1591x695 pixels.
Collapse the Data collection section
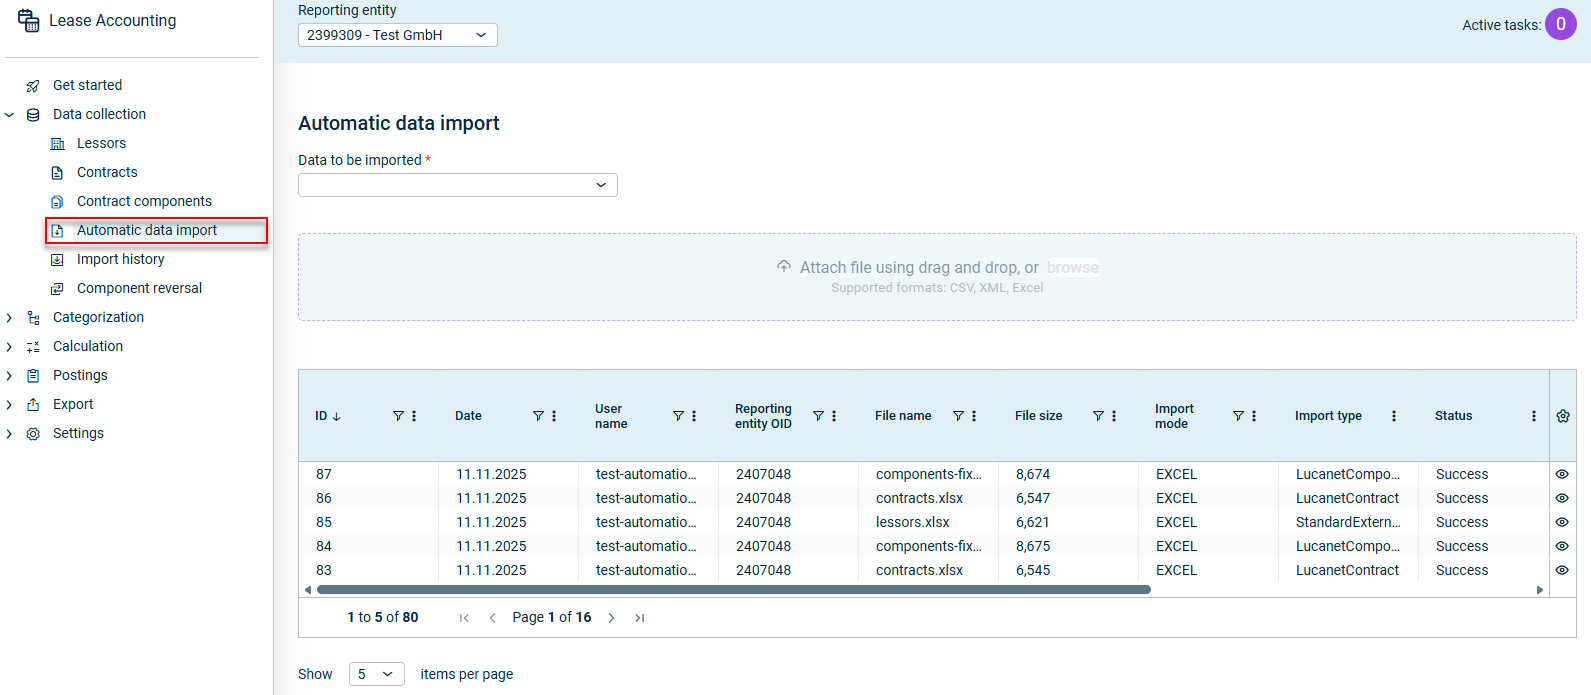9,115
